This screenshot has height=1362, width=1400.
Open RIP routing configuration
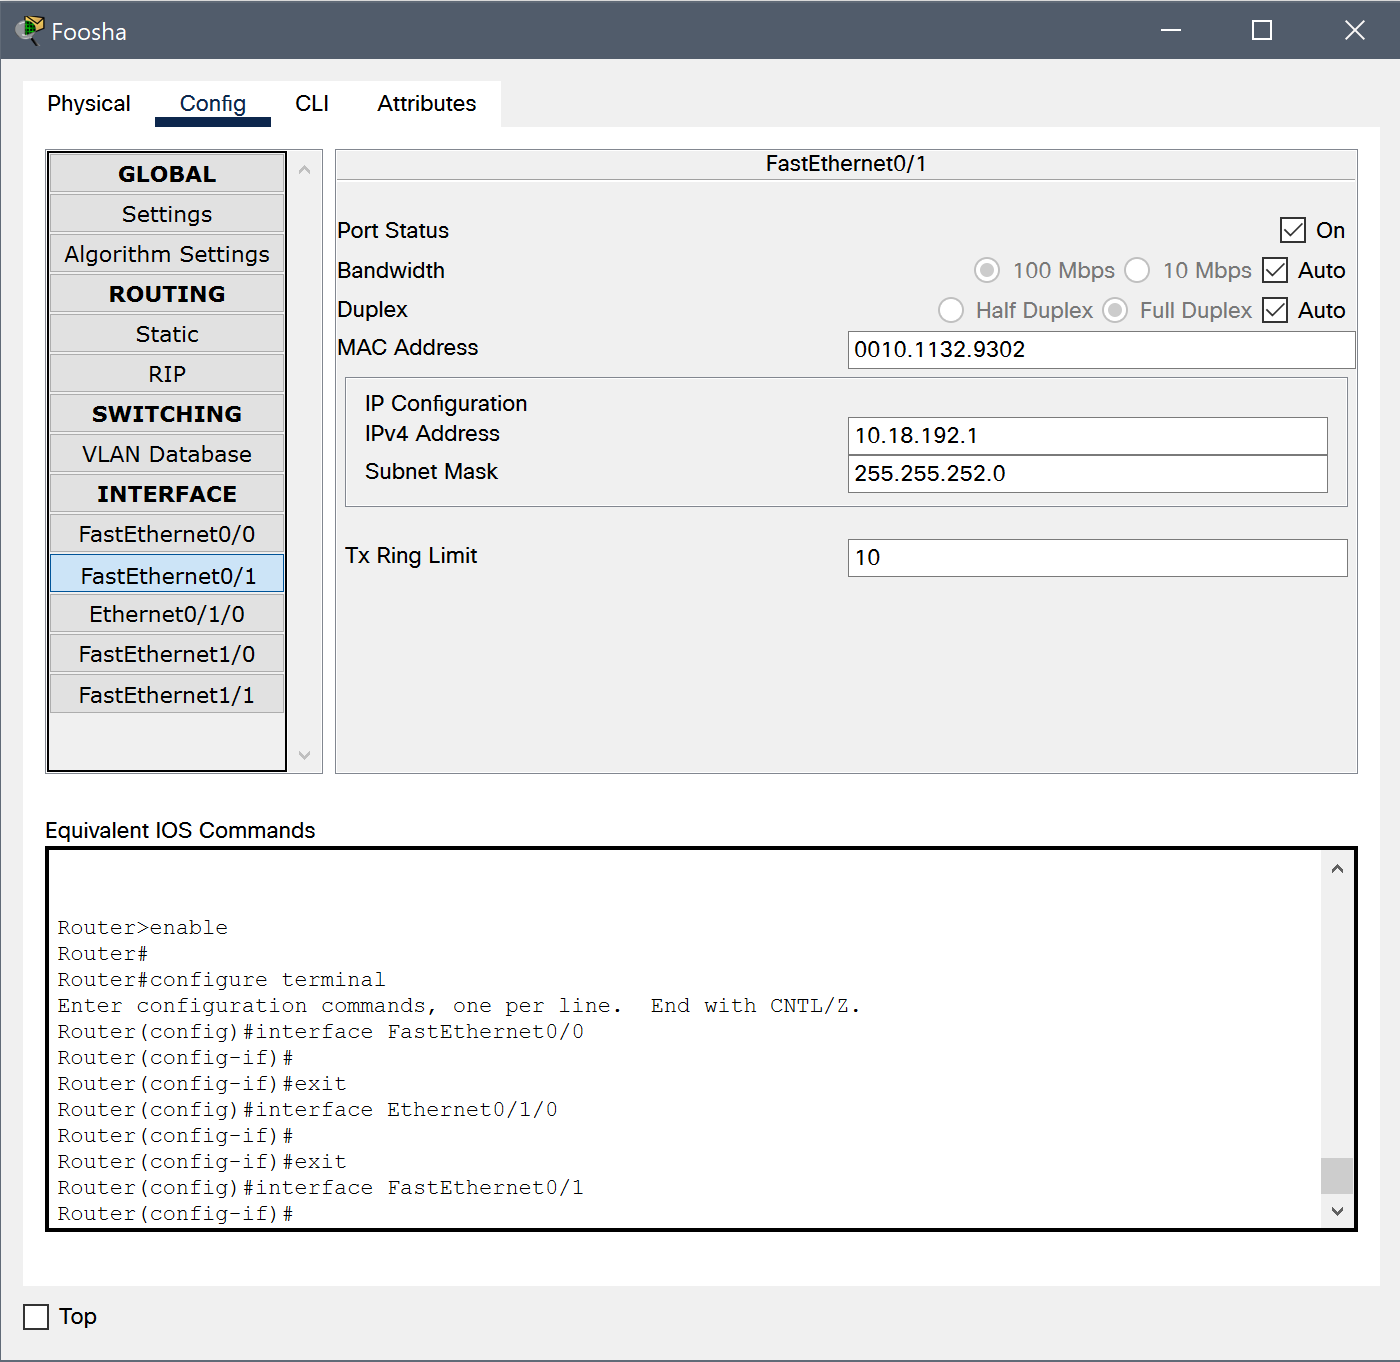tap(167, 374)
